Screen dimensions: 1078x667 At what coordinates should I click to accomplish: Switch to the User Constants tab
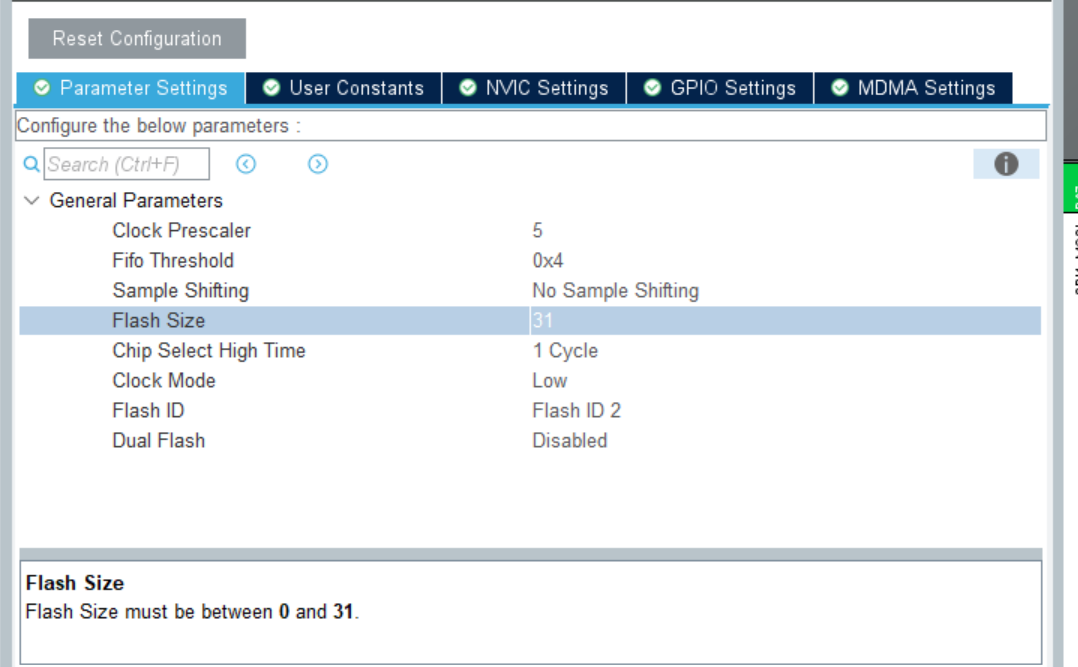[x=343, y=88]
